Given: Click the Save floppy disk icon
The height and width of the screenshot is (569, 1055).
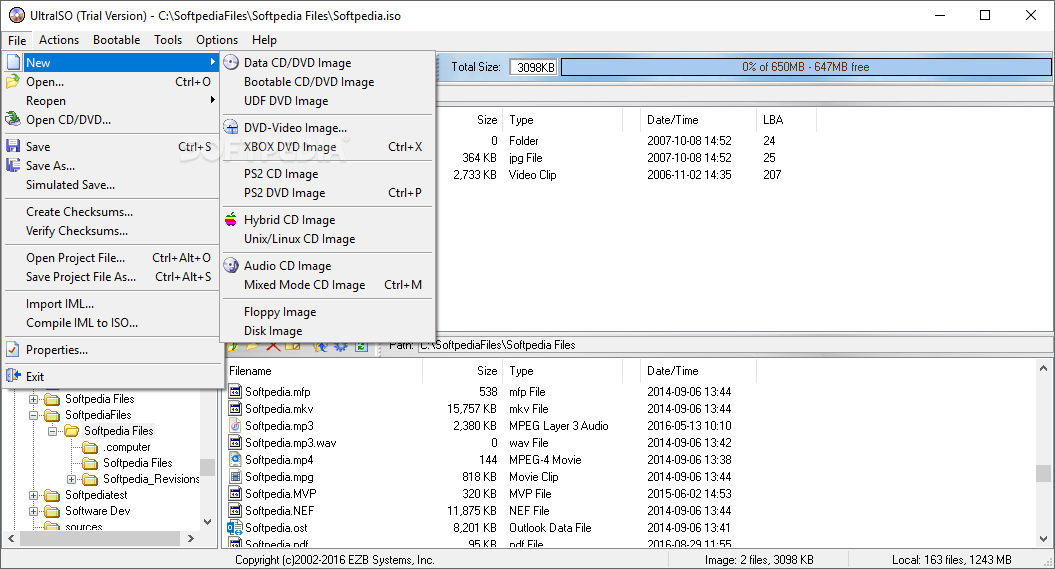Looking at the screenshot, I should (13, 146).
